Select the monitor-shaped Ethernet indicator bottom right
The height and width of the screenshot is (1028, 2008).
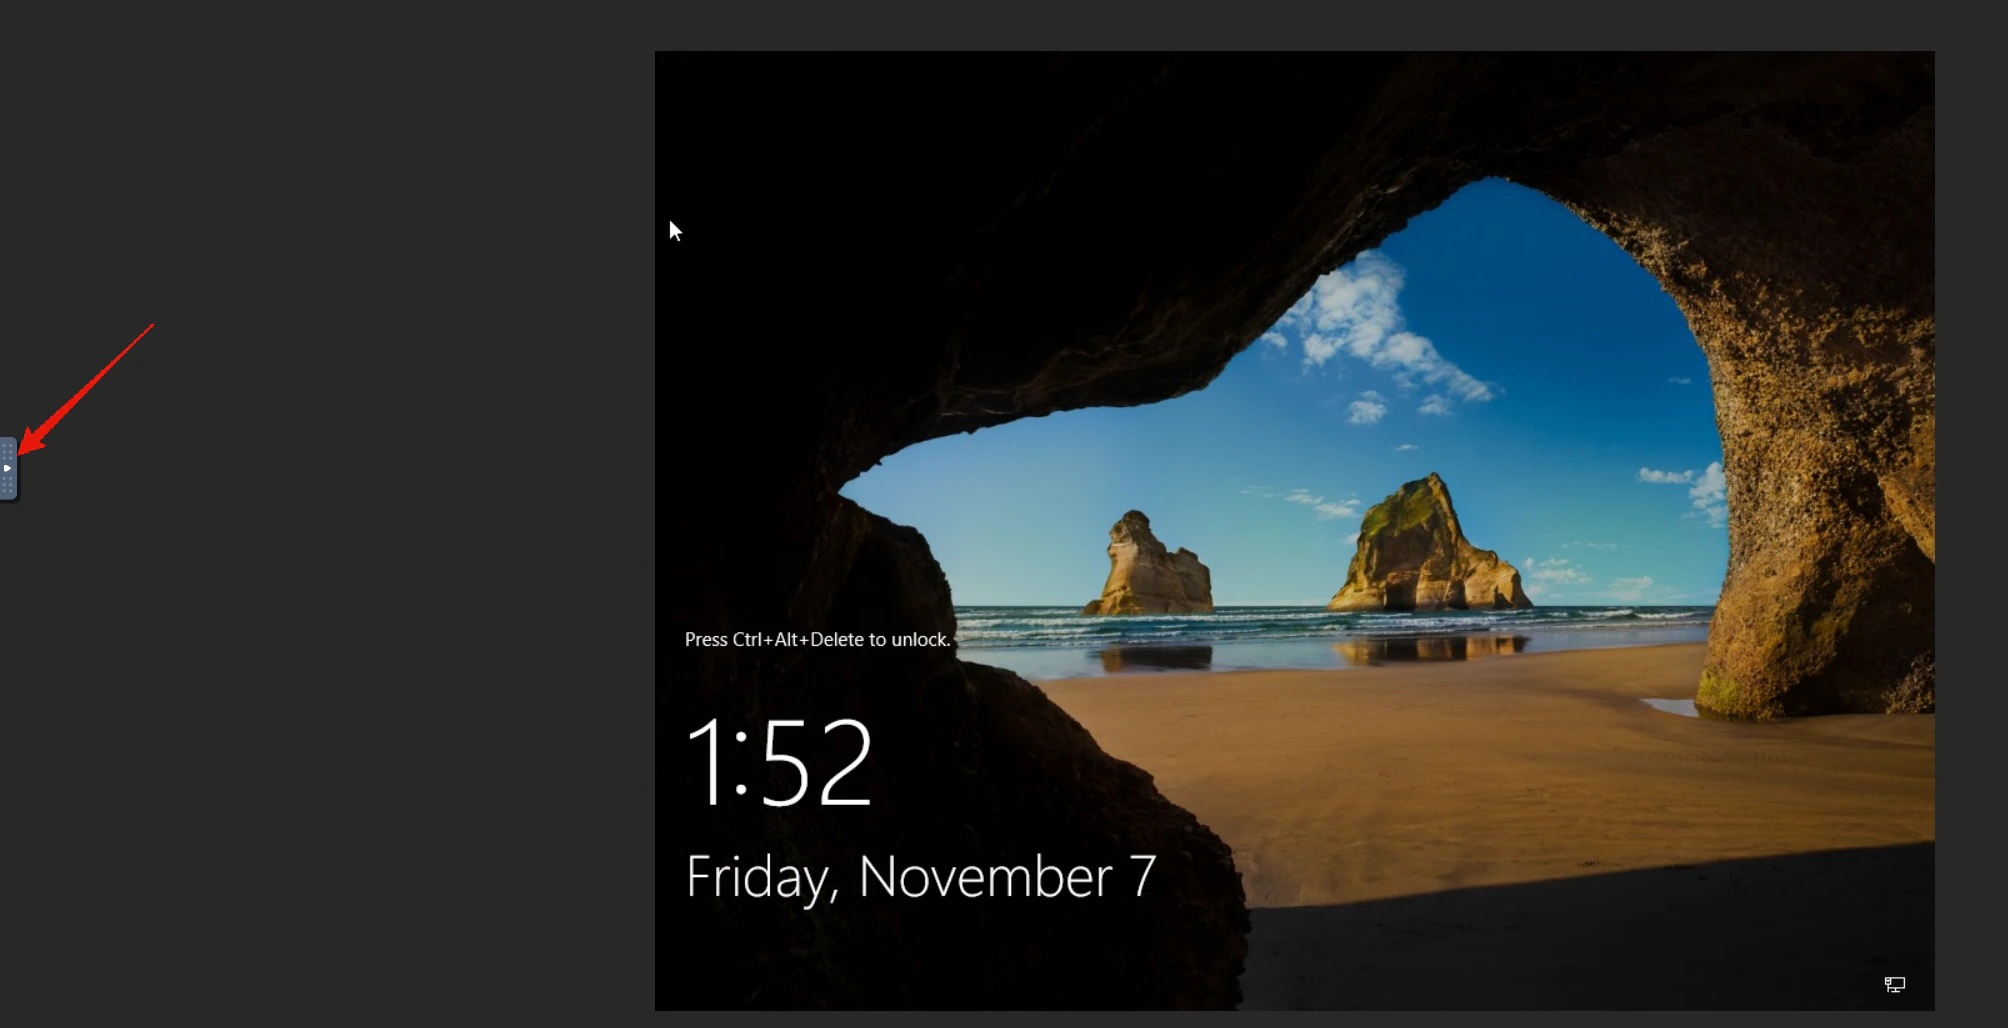click(x=1895, y=985)
